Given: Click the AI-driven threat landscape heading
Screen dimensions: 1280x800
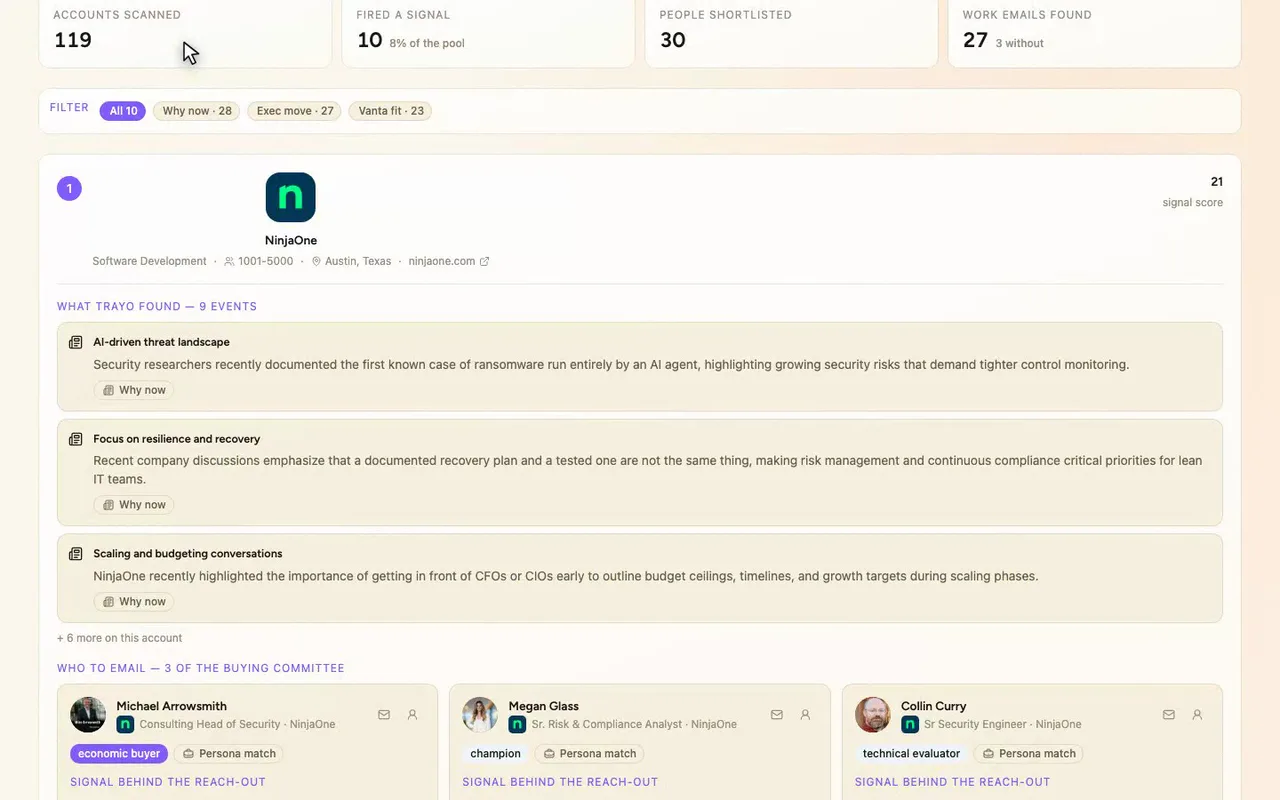Looking at the screenshot, I should [161, 342].
